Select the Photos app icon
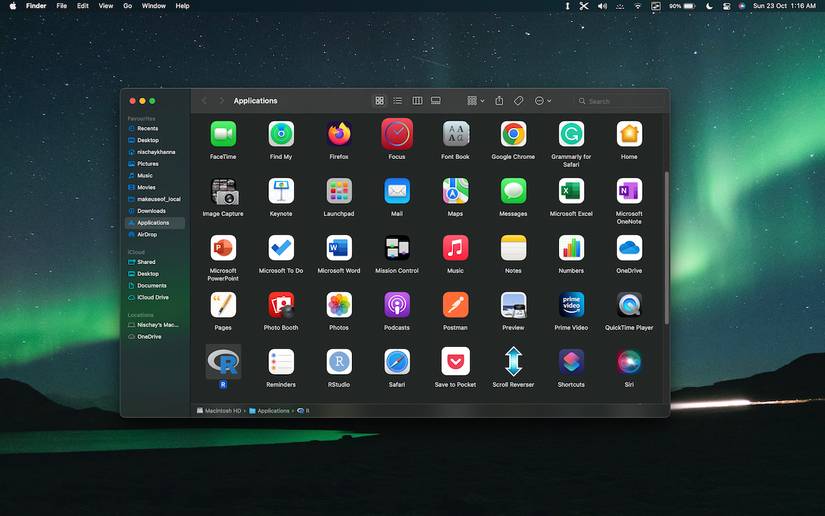The width and height of the screenshot is (825, 516). [339, 305]
